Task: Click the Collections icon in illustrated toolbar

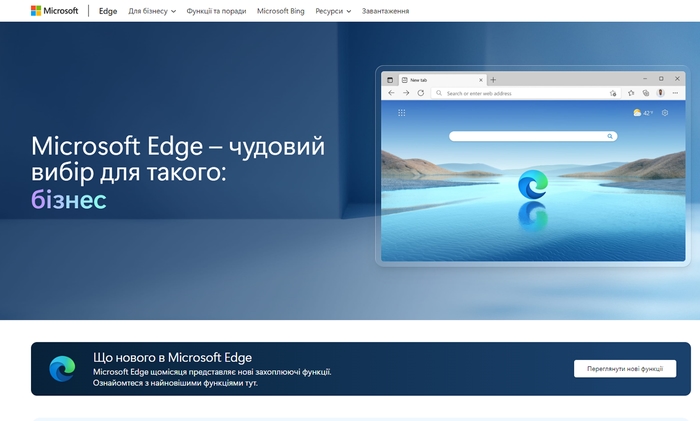Action: click(646, 93)
